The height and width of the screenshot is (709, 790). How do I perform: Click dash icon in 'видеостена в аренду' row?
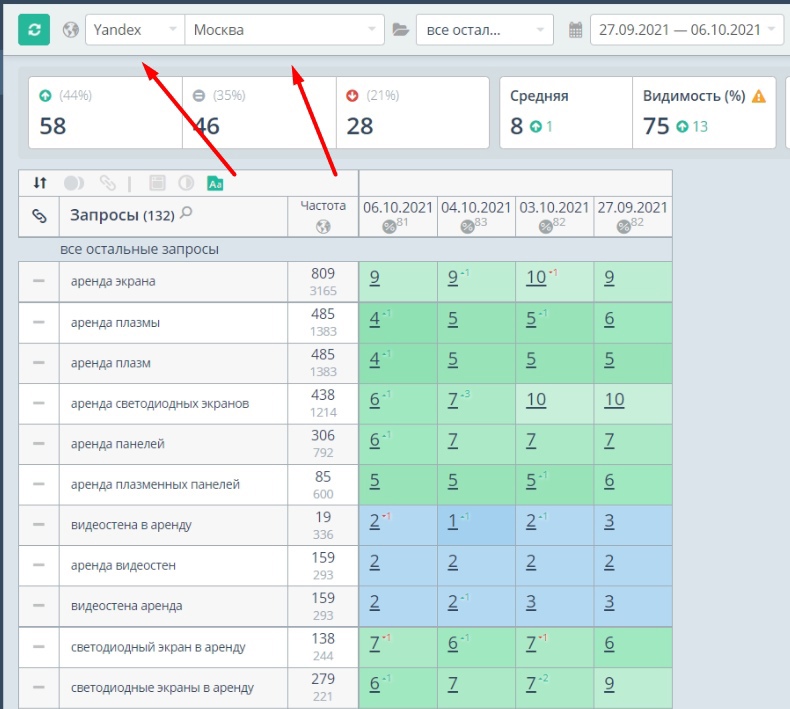tap(39, 525)
